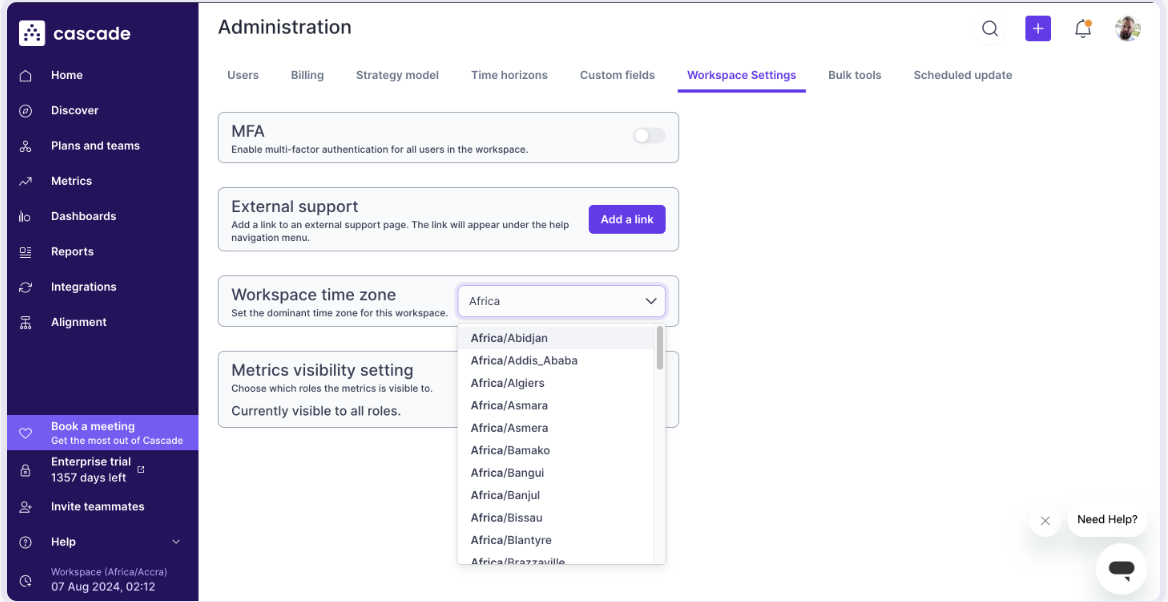Open the user profile avatar
Image resolution: width=1168 pixels, height=602 pixels.
coord(1128,29)
